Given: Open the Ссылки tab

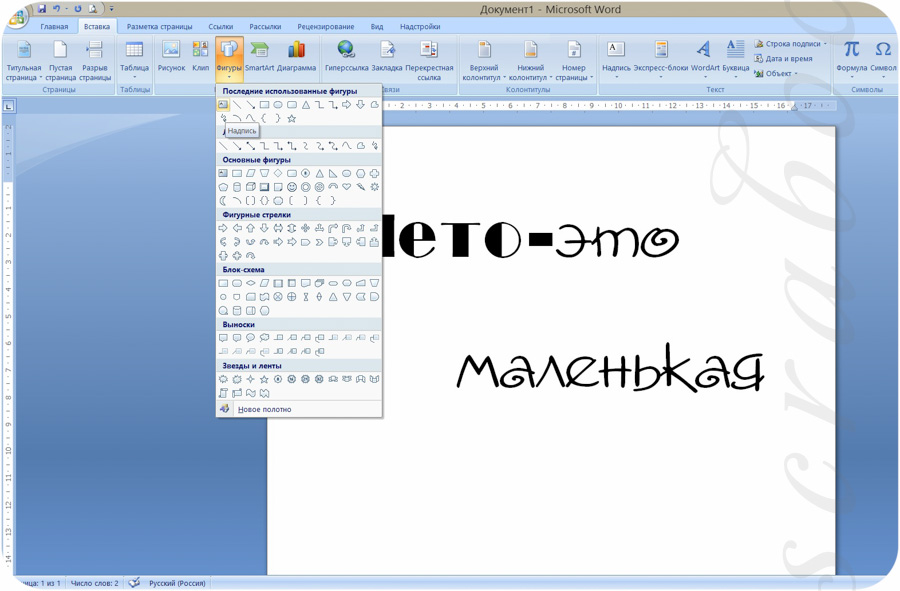Looking at the screenshot, I should coord(220,26).
